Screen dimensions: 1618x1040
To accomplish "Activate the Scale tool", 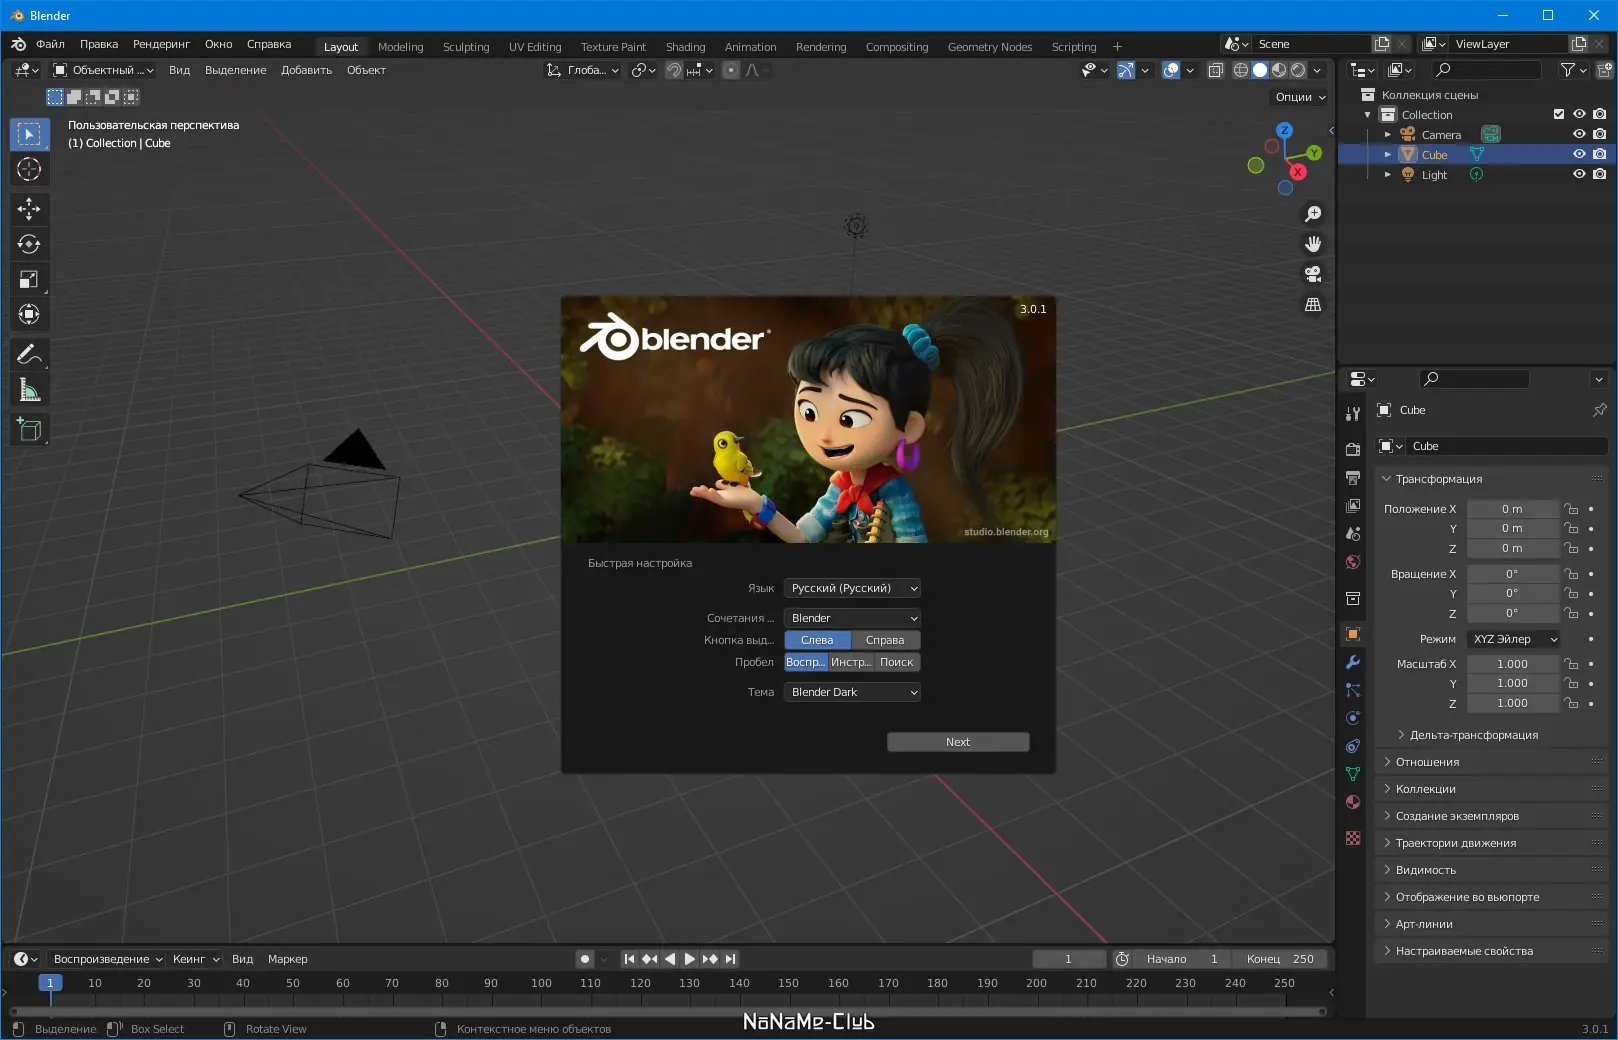I will [29, 279].
